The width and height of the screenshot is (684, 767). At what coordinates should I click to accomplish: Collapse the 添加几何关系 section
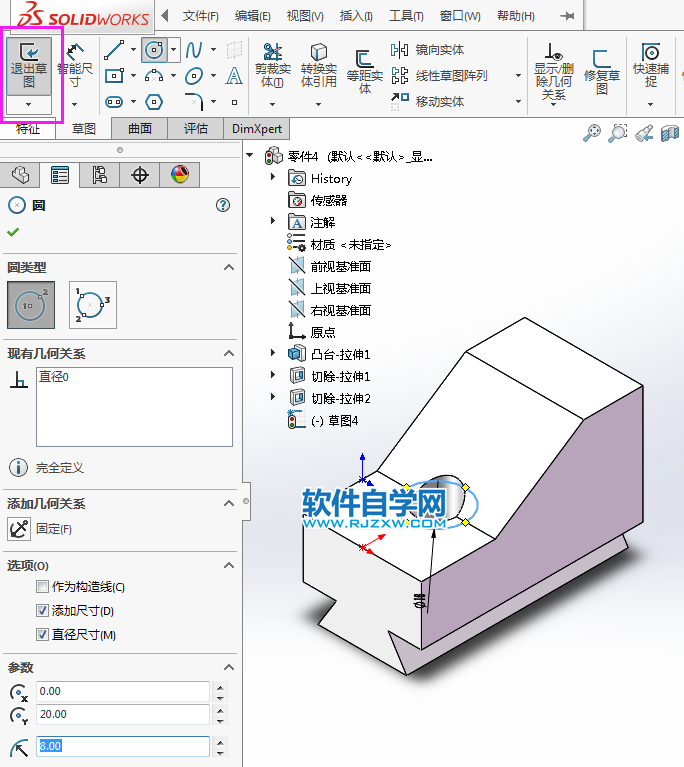228,503
